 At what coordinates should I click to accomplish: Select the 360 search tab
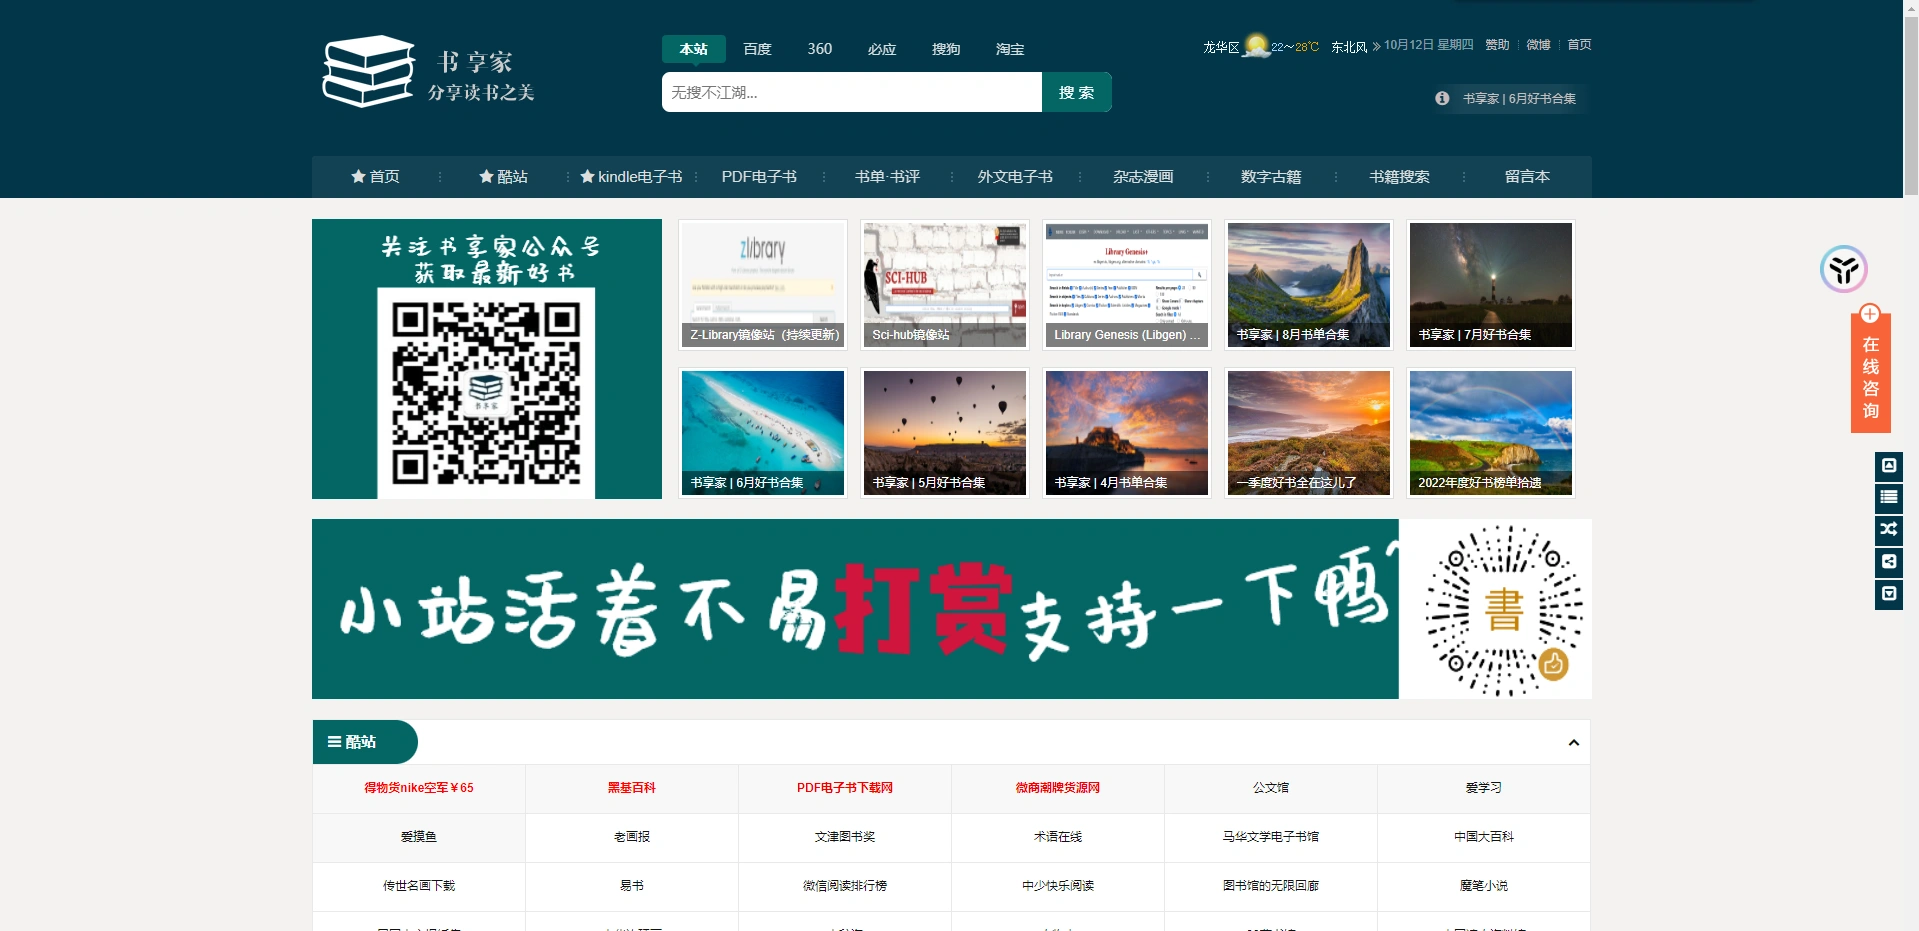coord(819,49)
